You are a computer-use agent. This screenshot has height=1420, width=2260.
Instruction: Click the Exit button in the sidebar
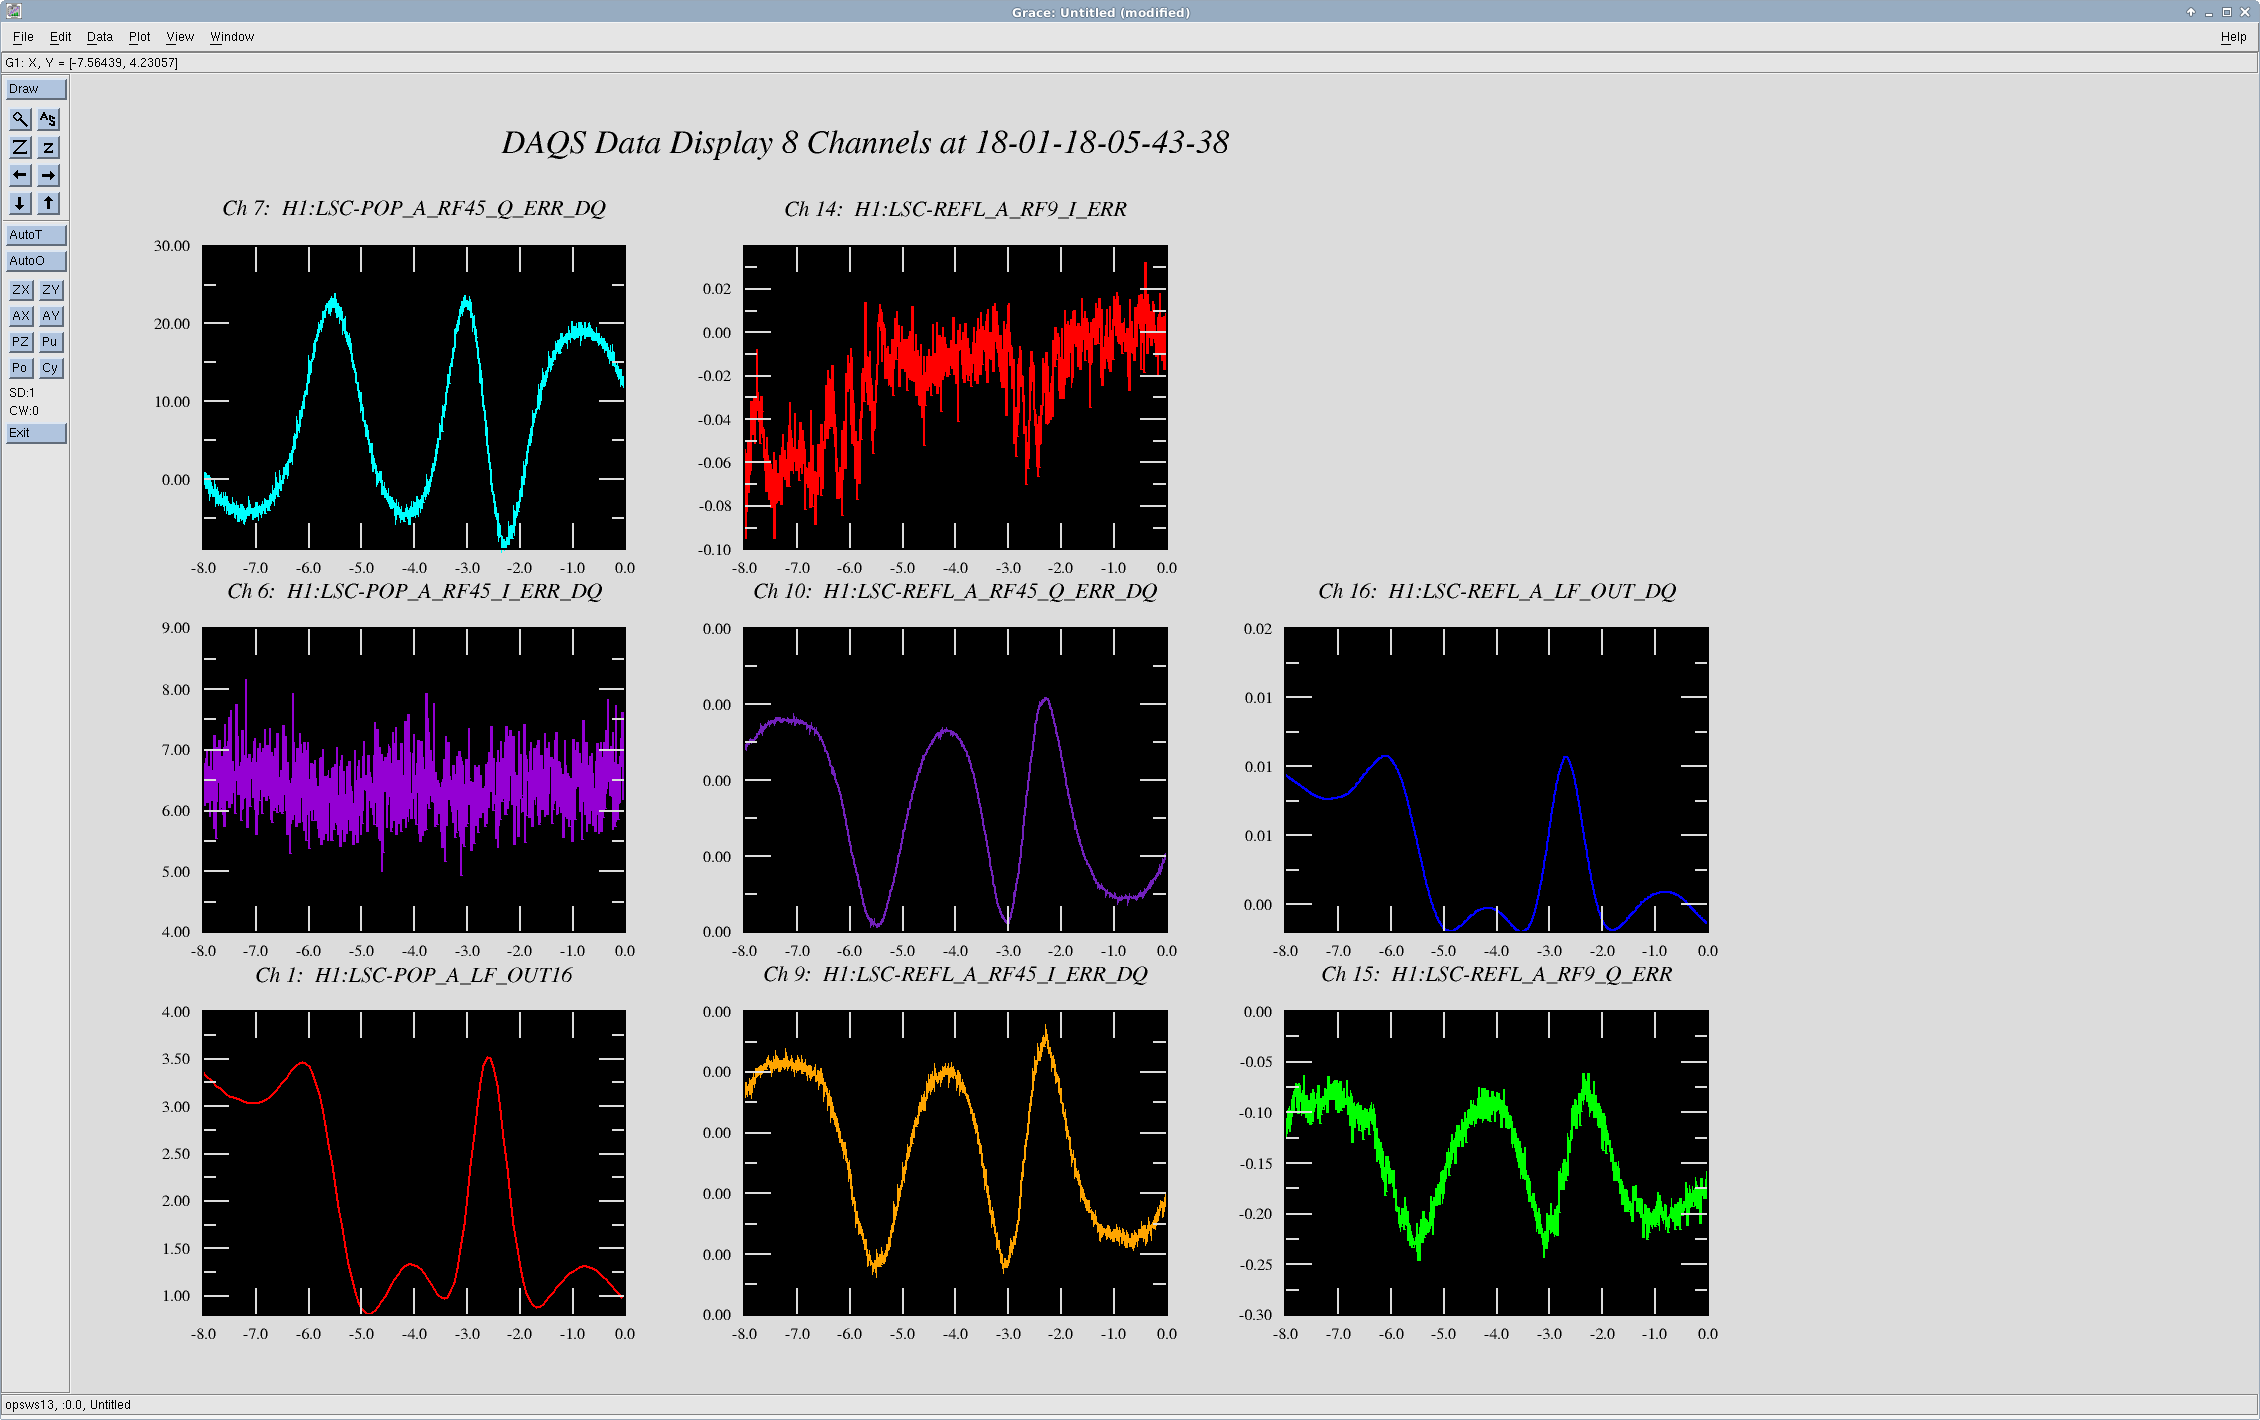pos(36,433)
